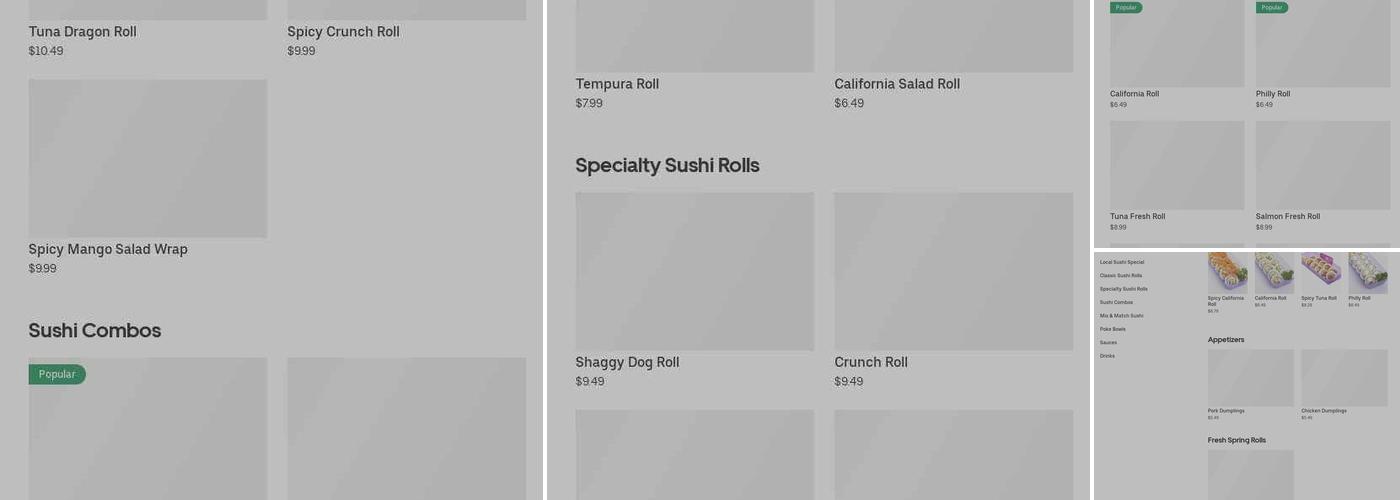Select the Tuna Fresh Roll item
The width and height of the screenshot is (1400, 500).
pos(1137,216)
